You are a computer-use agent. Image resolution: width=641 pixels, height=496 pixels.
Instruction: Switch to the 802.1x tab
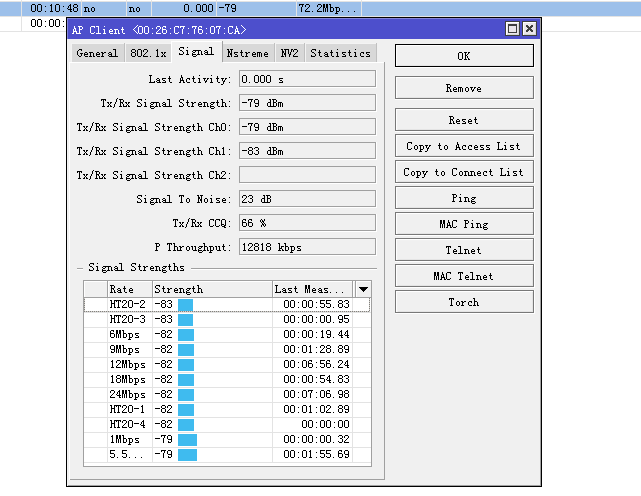[x=148, y=54]
